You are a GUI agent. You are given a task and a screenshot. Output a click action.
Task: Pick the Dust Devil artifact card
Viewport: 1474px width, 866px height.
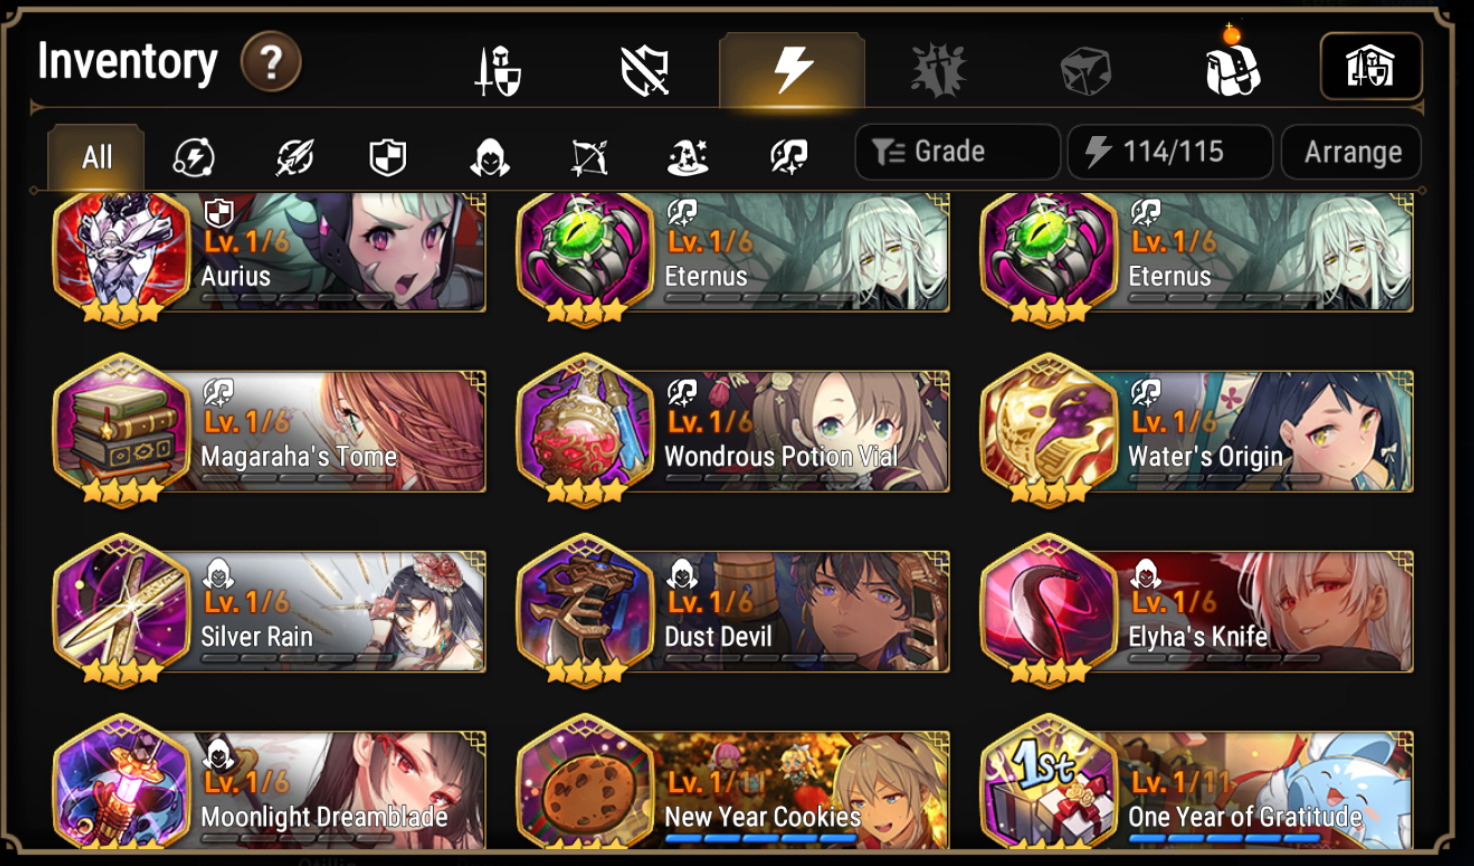[x=733, y=610]
